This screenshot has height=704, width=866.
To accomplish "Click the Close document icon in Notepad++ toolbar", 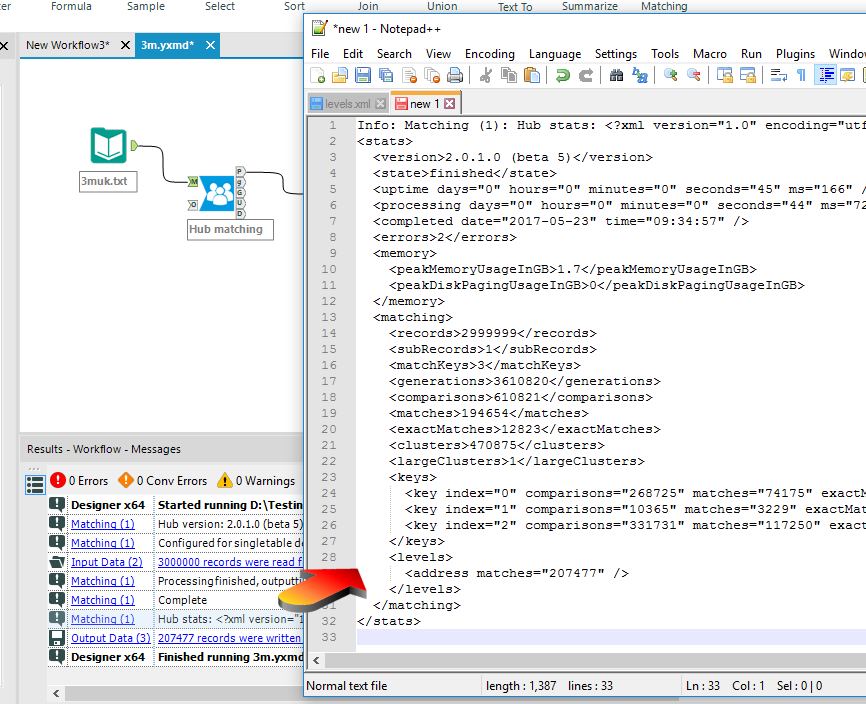I will [x=409, y=75].
